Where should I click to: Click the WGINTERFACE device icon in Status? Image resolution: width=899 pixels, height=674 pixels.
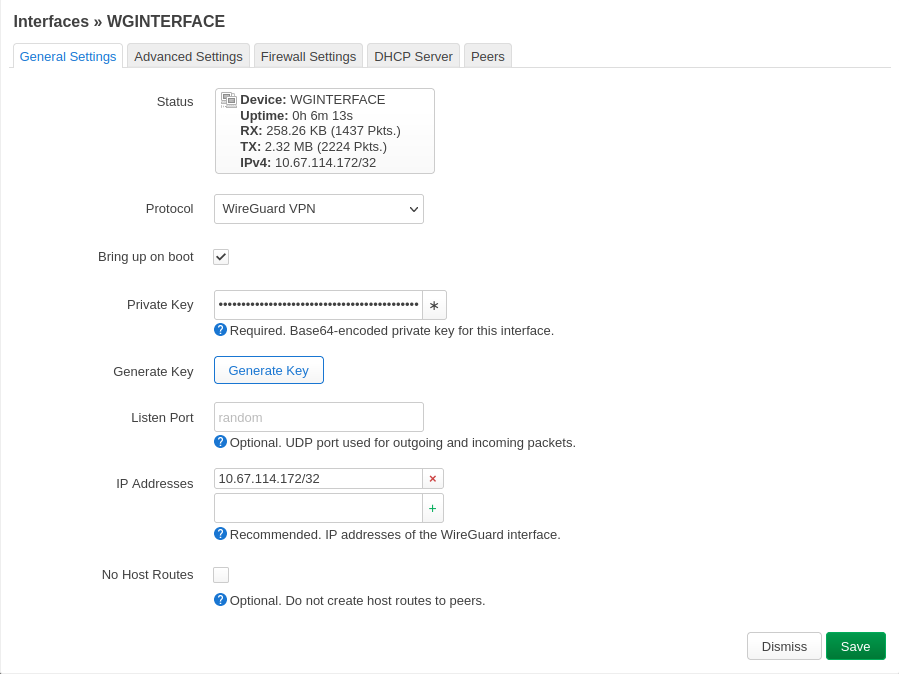229,100
